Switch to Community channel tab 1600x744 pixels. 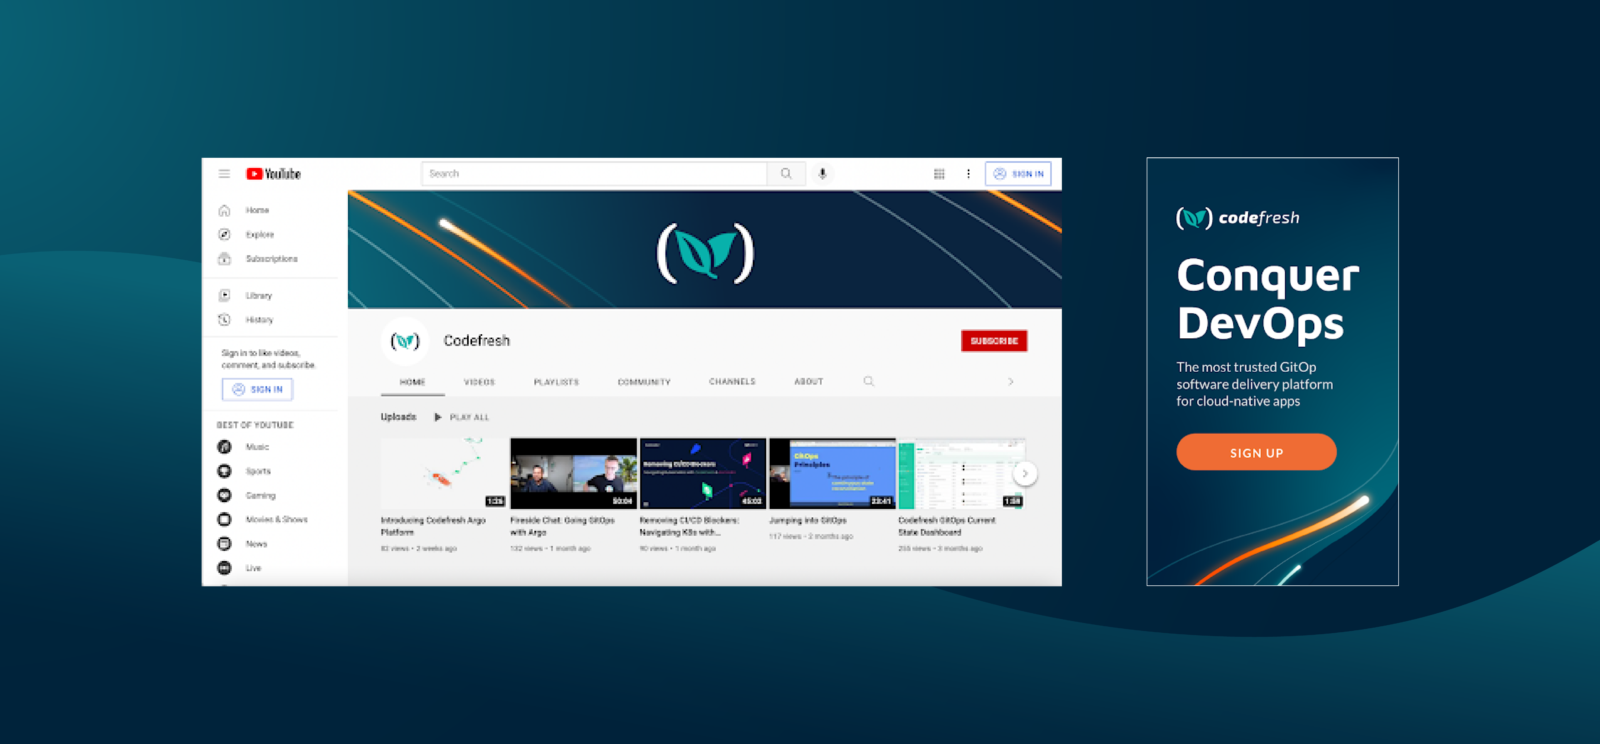[x=644, y=382]
